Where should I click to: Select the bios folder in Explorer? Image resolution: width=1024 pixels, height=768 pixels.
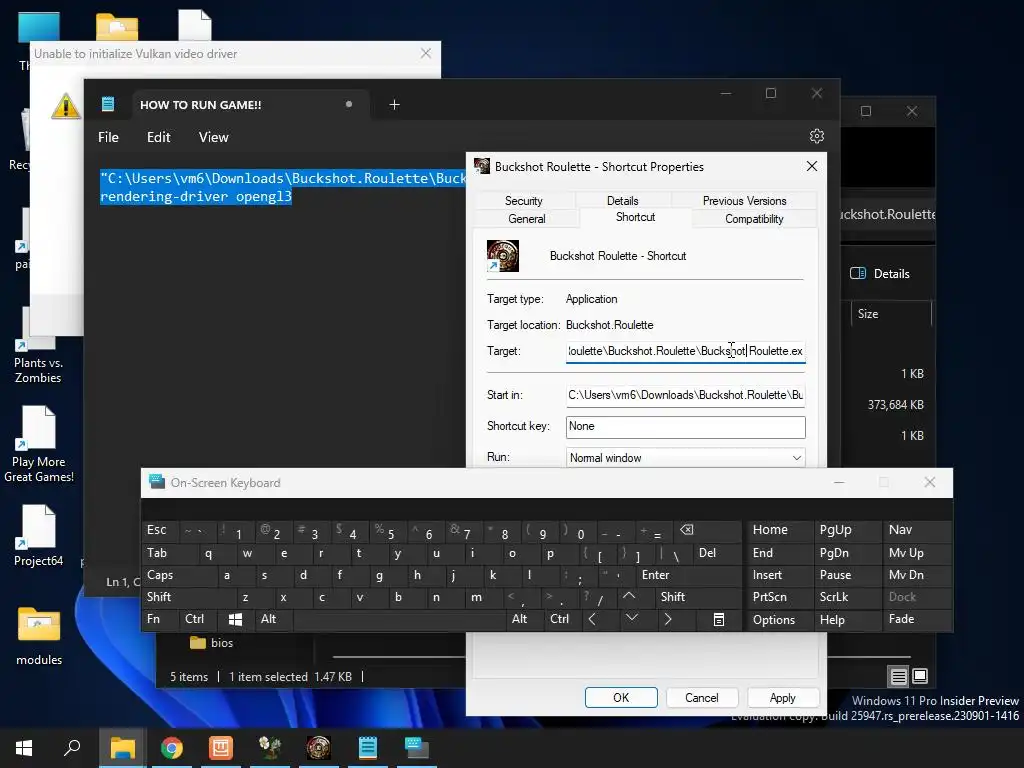(212, 643)
